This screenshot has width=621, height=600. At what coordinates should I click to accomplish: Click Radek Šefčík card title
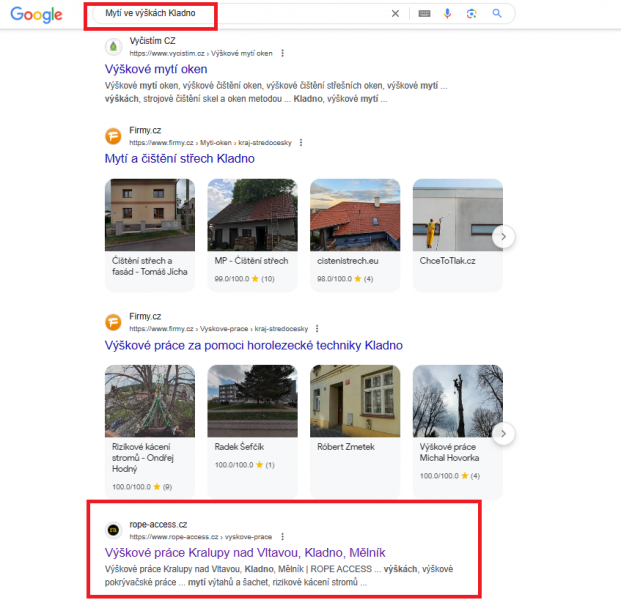(239, 447)
